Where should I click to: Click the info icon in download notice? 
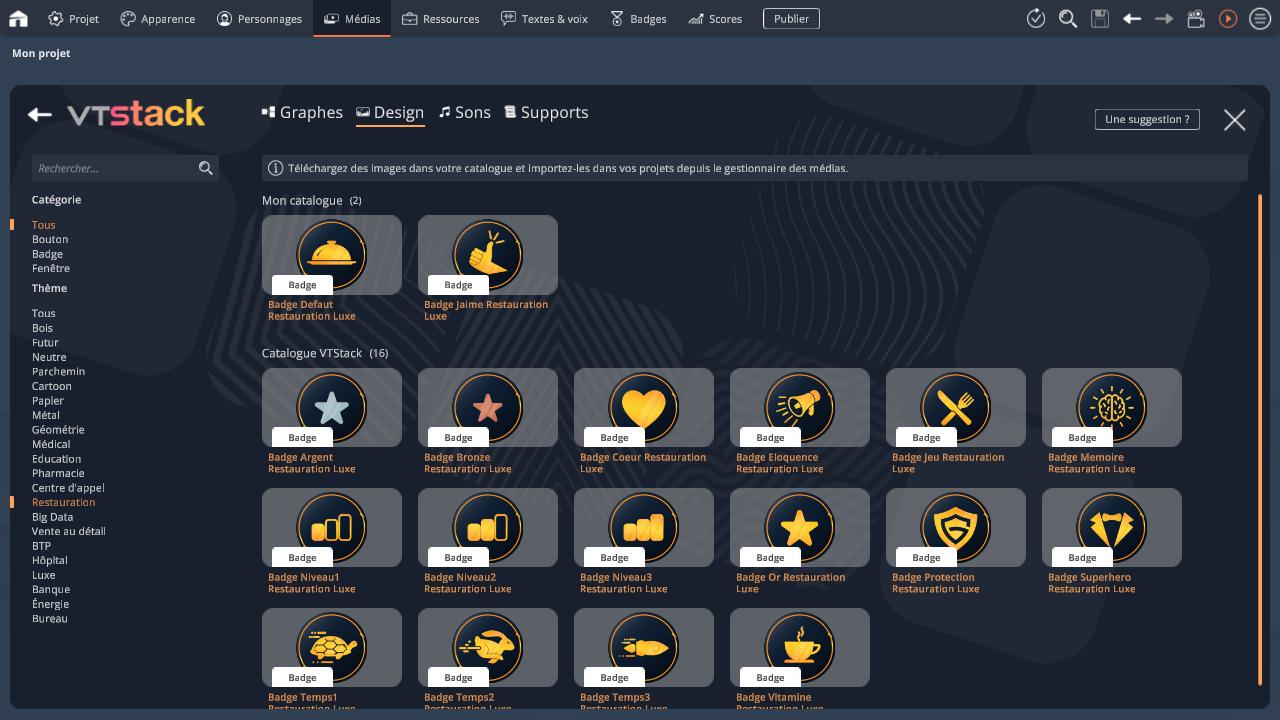click(275, 168)
